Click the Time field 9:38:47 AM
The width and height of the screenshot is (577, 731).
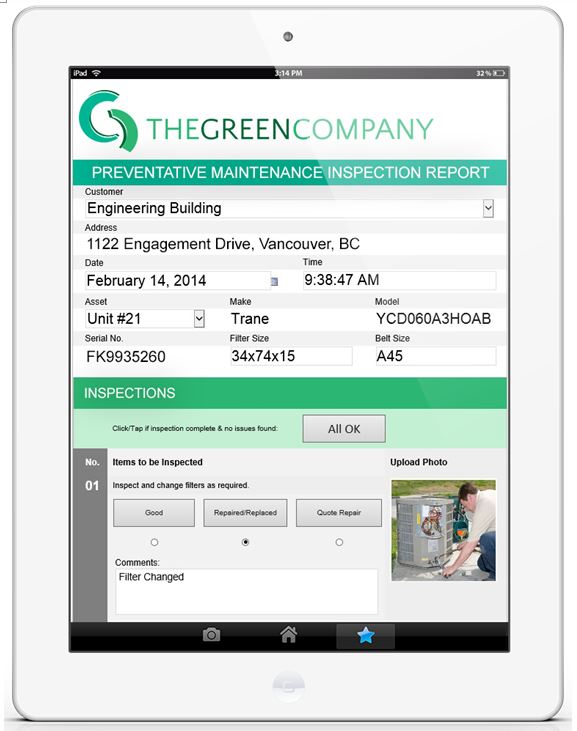[x=399, y=280]
